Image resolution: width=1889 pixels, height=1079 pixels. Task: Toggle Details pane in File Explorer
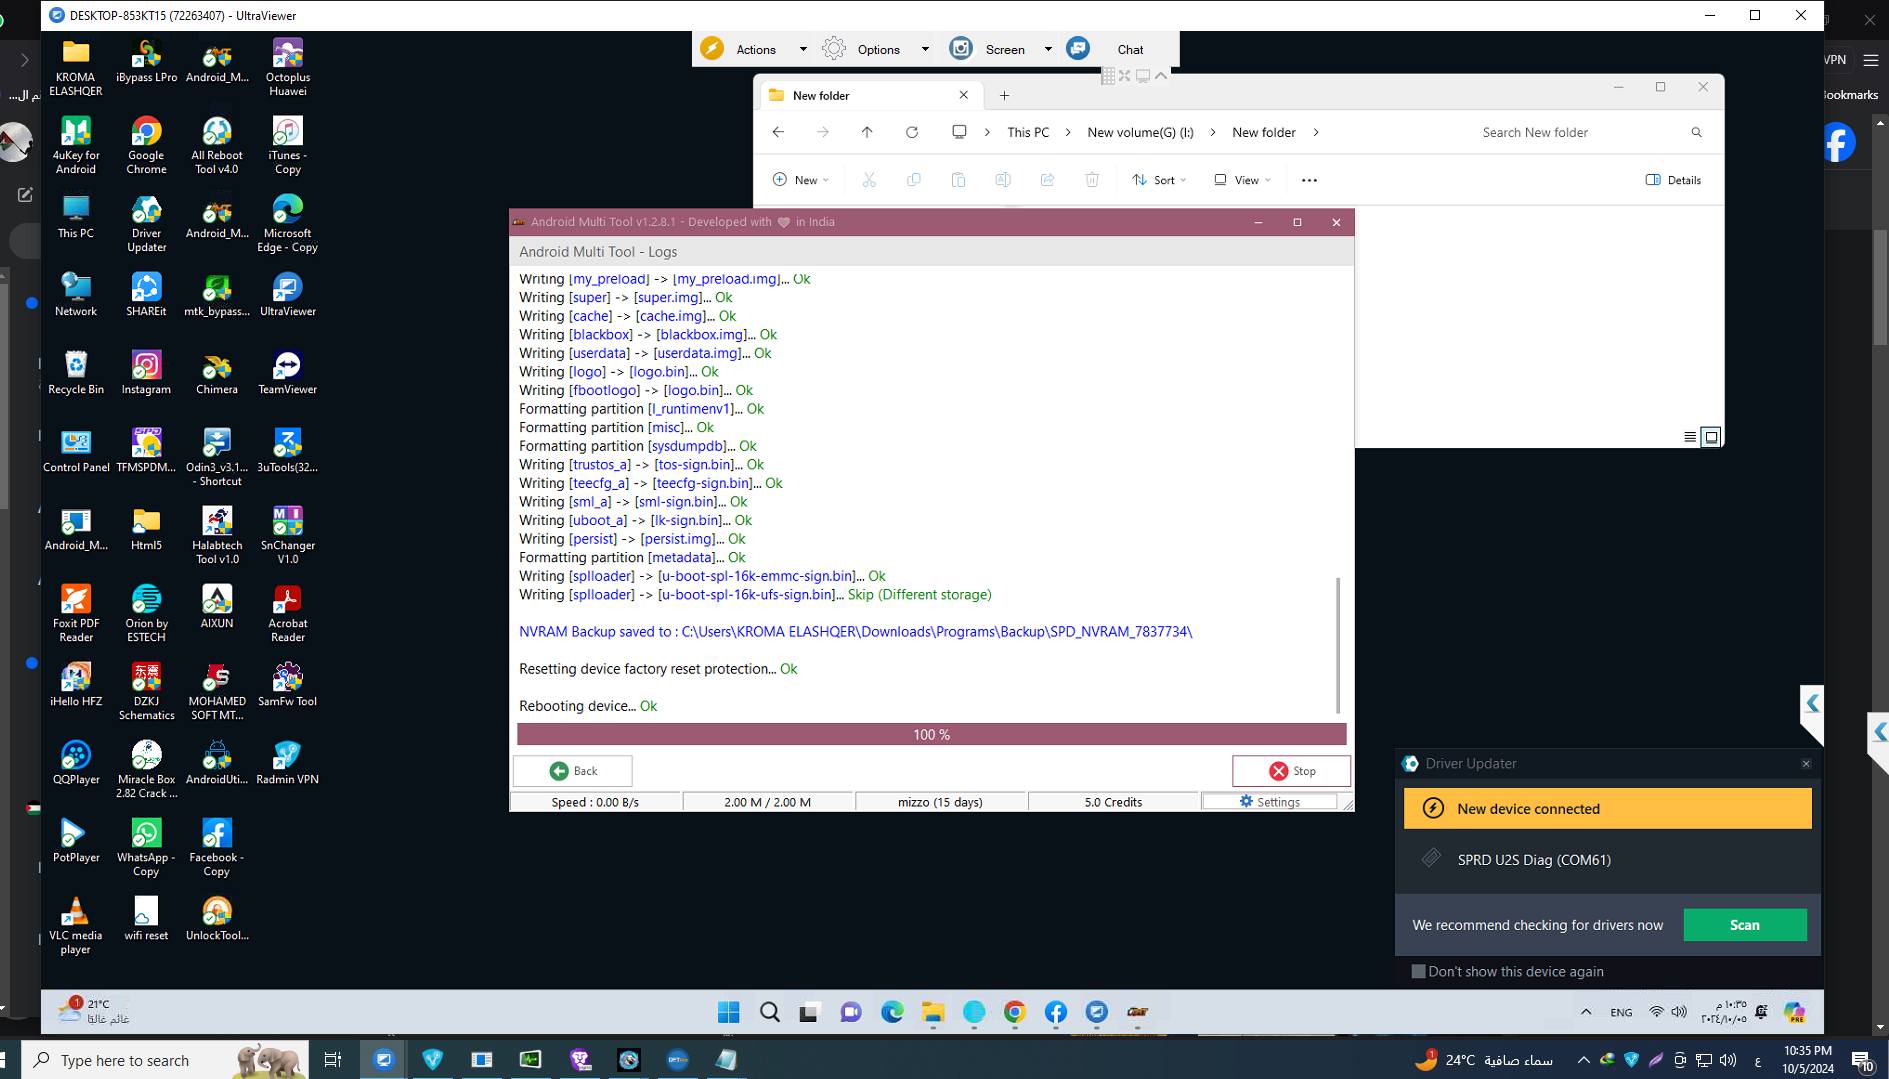coord(1673,180)
